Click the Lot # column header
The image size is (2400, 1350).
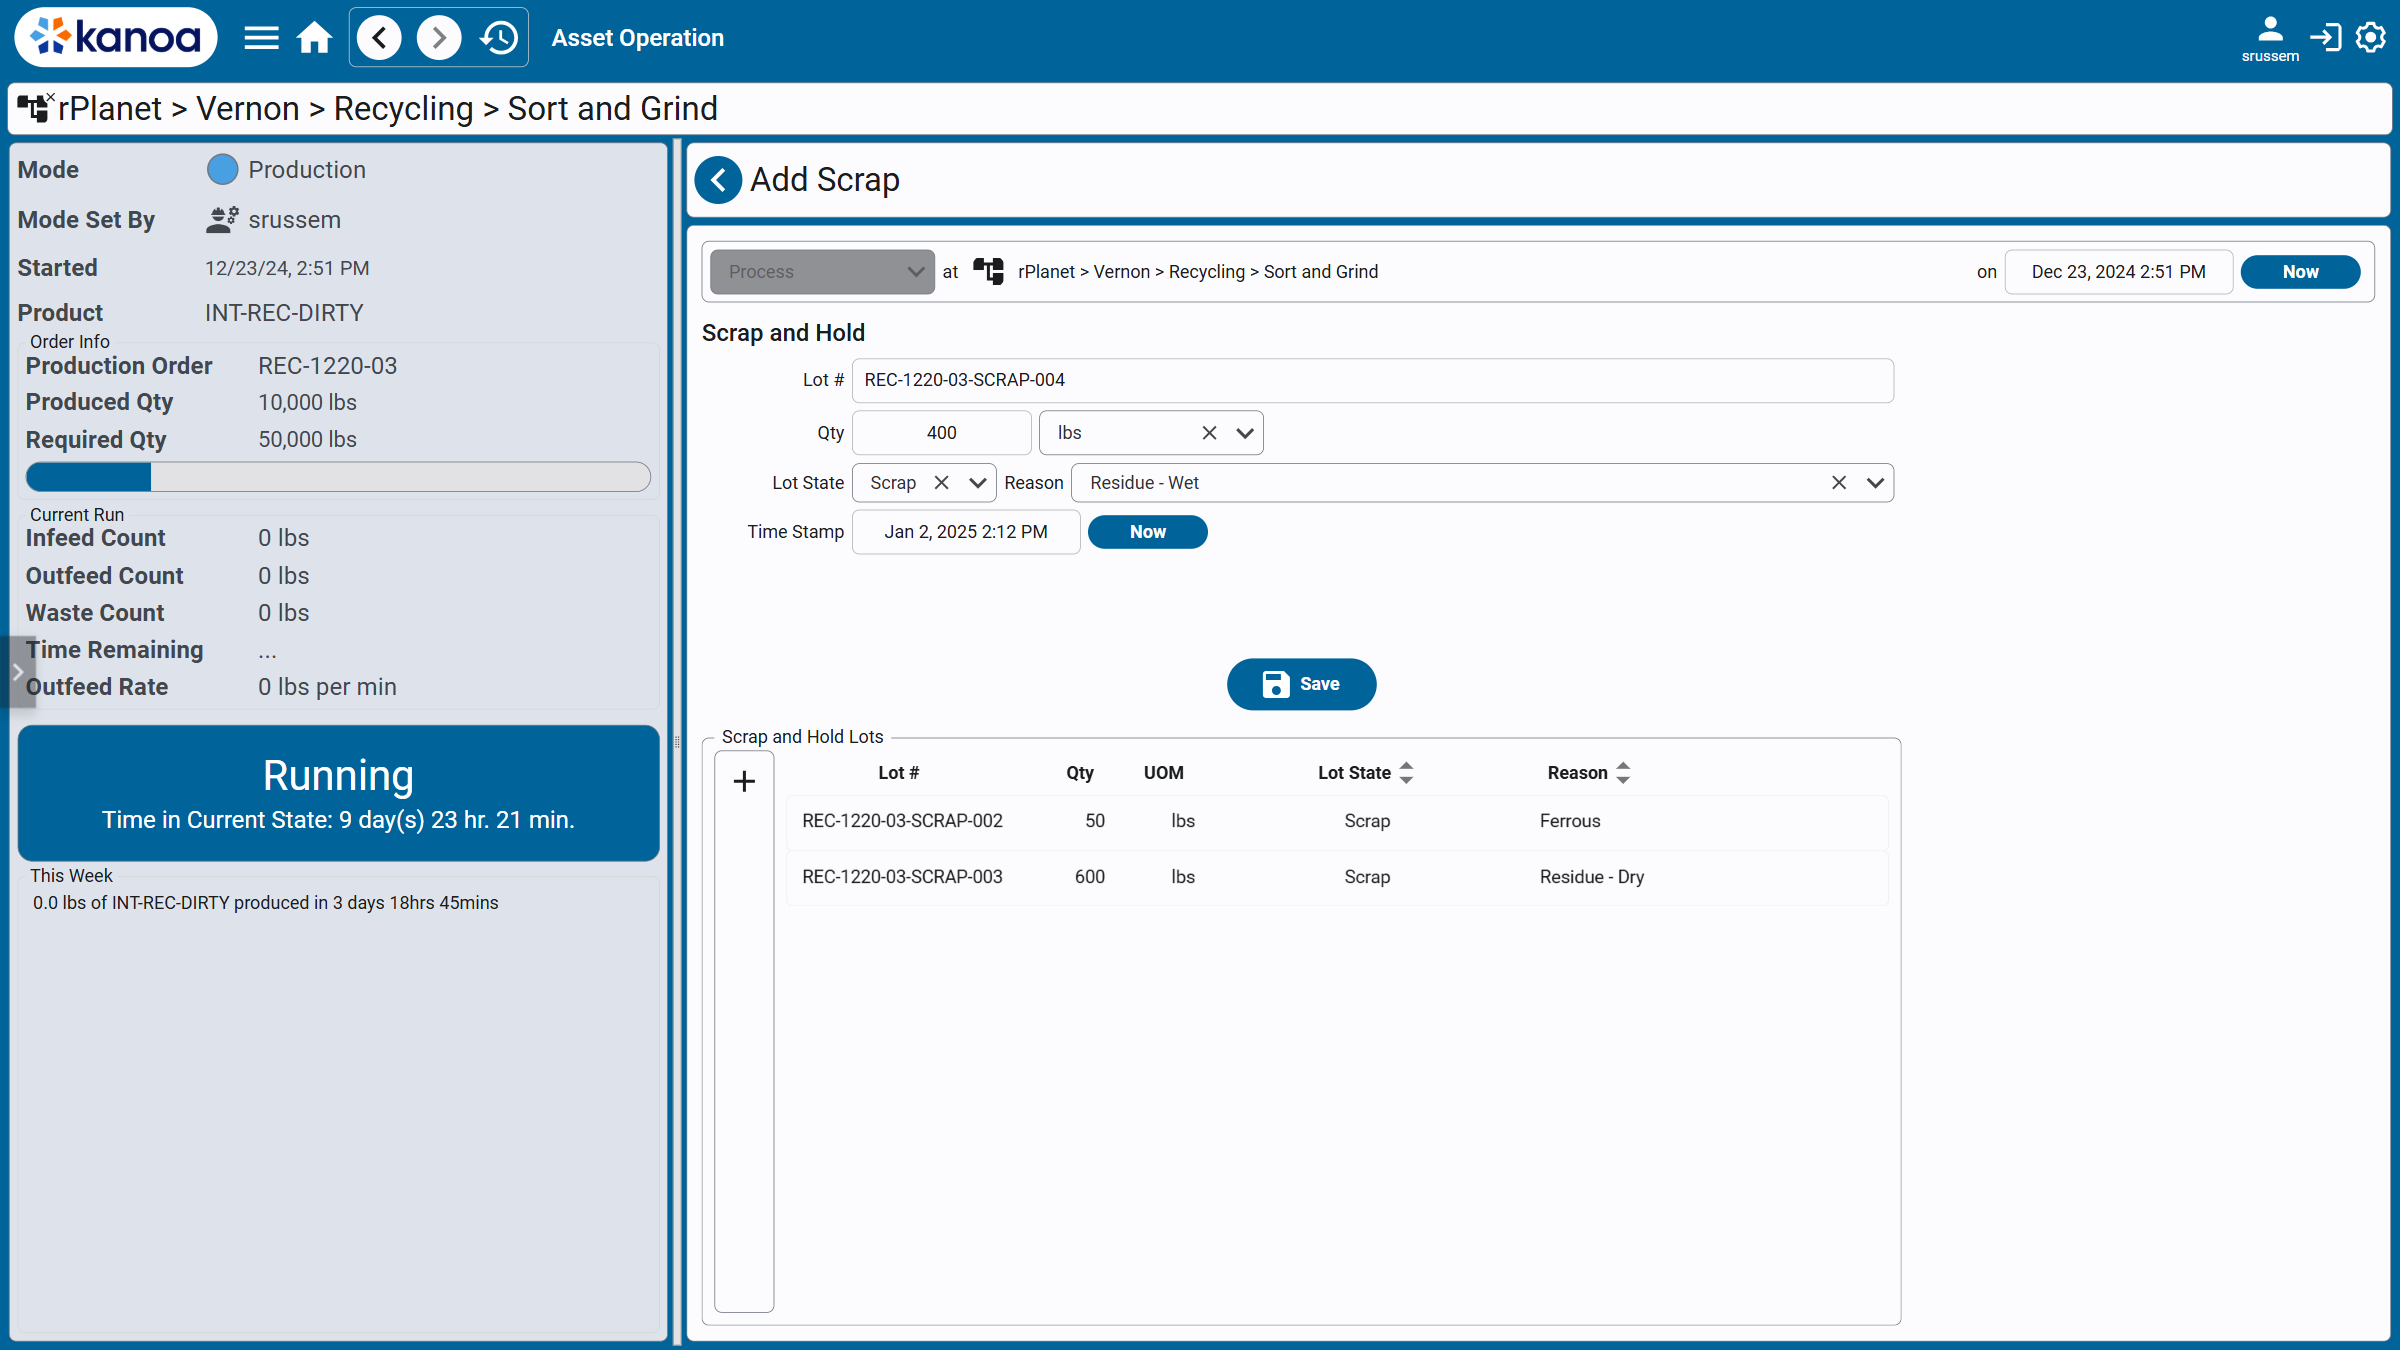[898, 773]
